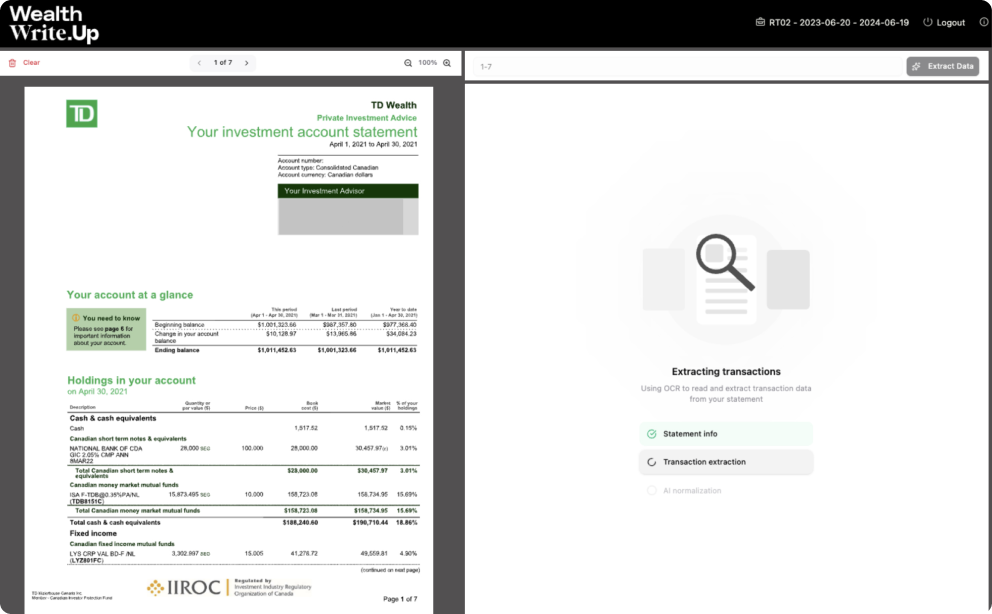
Task: Click the 'Page 1 of 7' footer text
Action: 400,599
